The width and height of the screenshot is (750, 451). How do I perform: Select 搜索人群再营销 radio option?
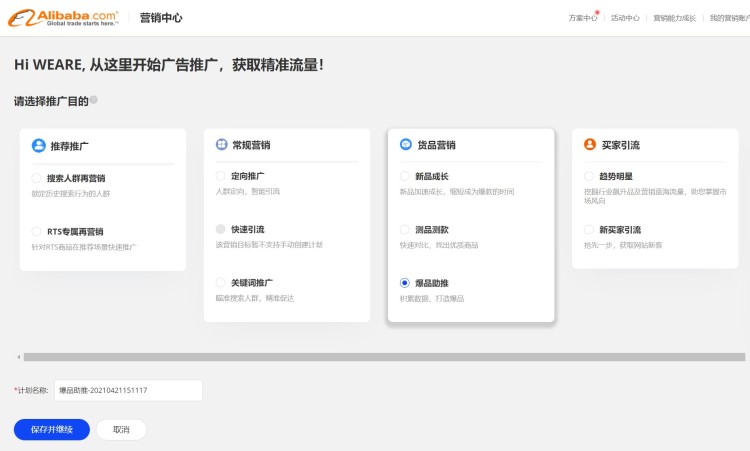pyautogui.click(x=37, y=178)
